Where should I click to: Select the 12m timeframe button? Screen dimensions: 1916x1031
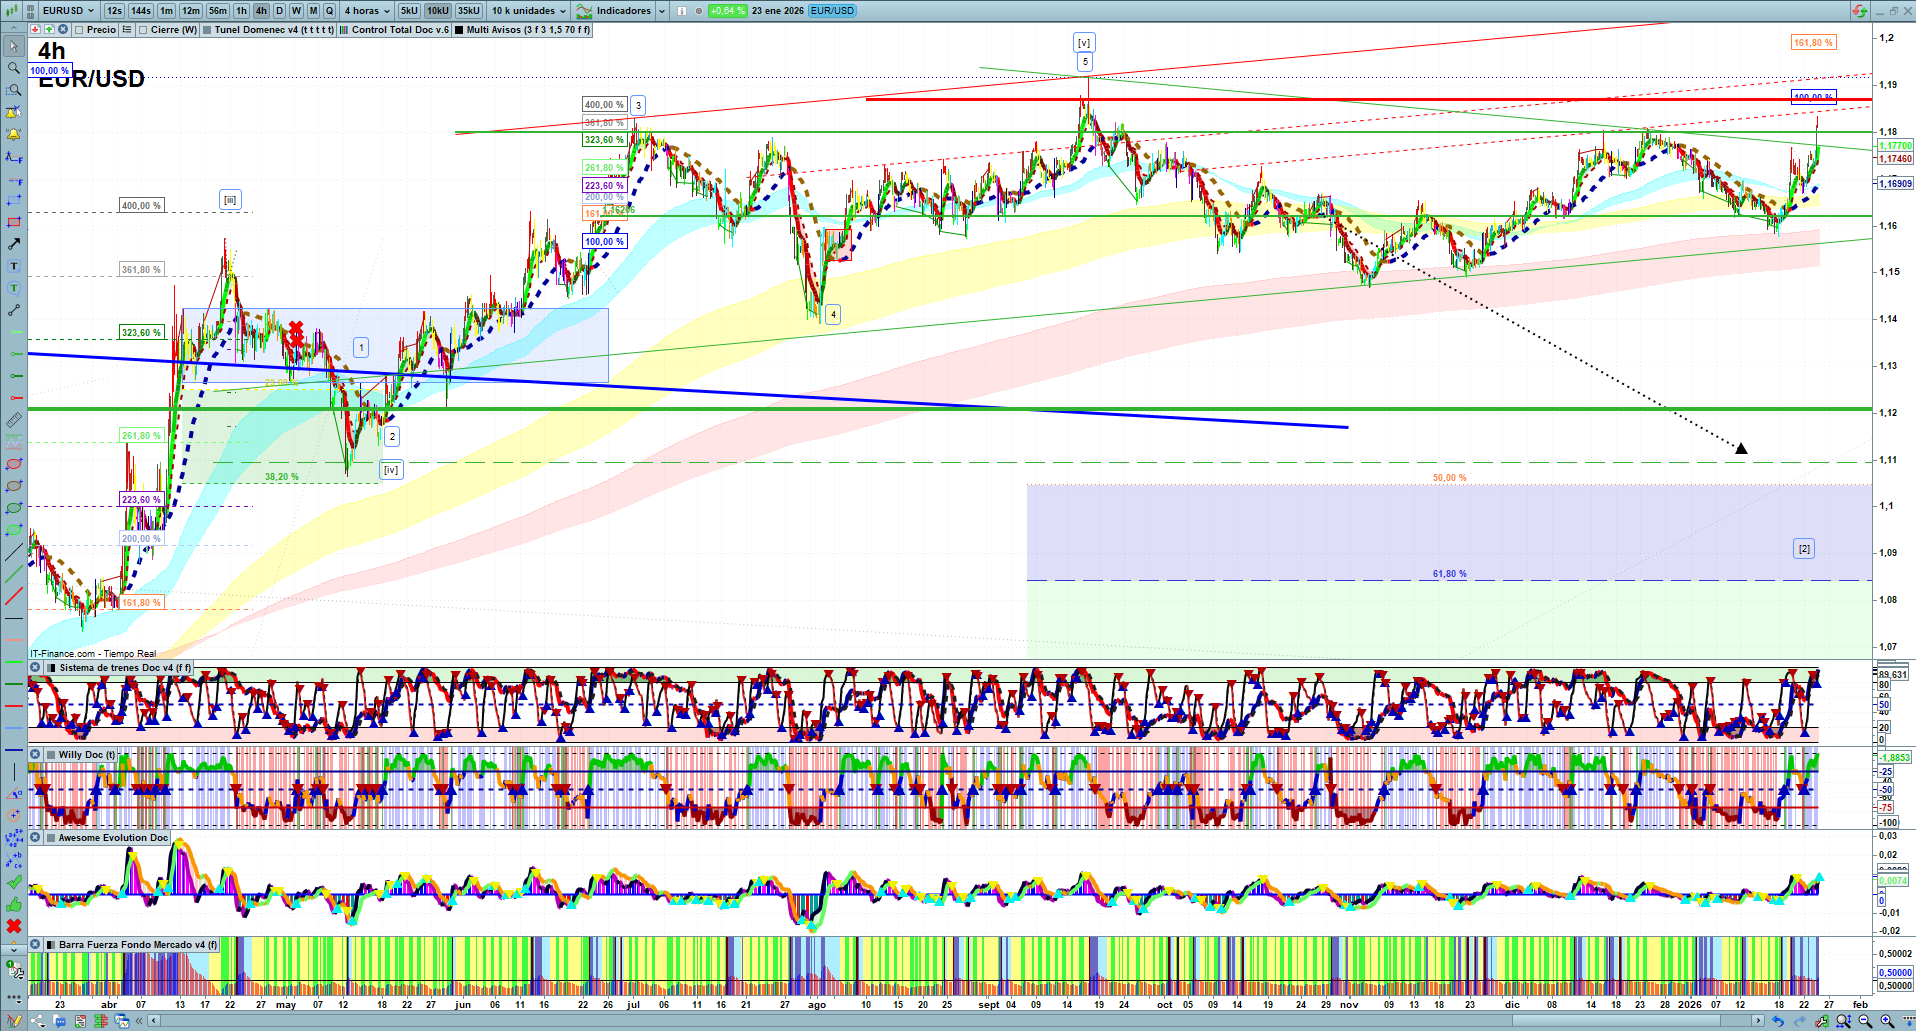(190, 11)
